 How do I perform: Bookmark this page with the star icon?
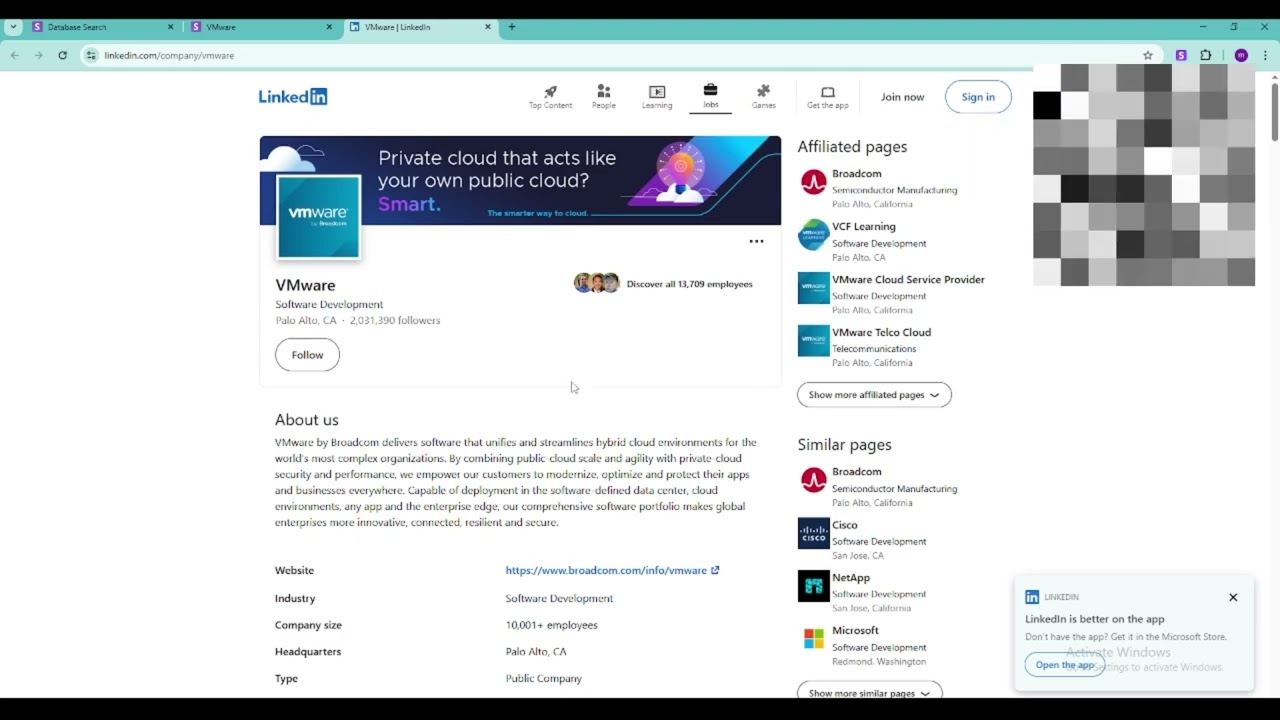point(1148,55)
